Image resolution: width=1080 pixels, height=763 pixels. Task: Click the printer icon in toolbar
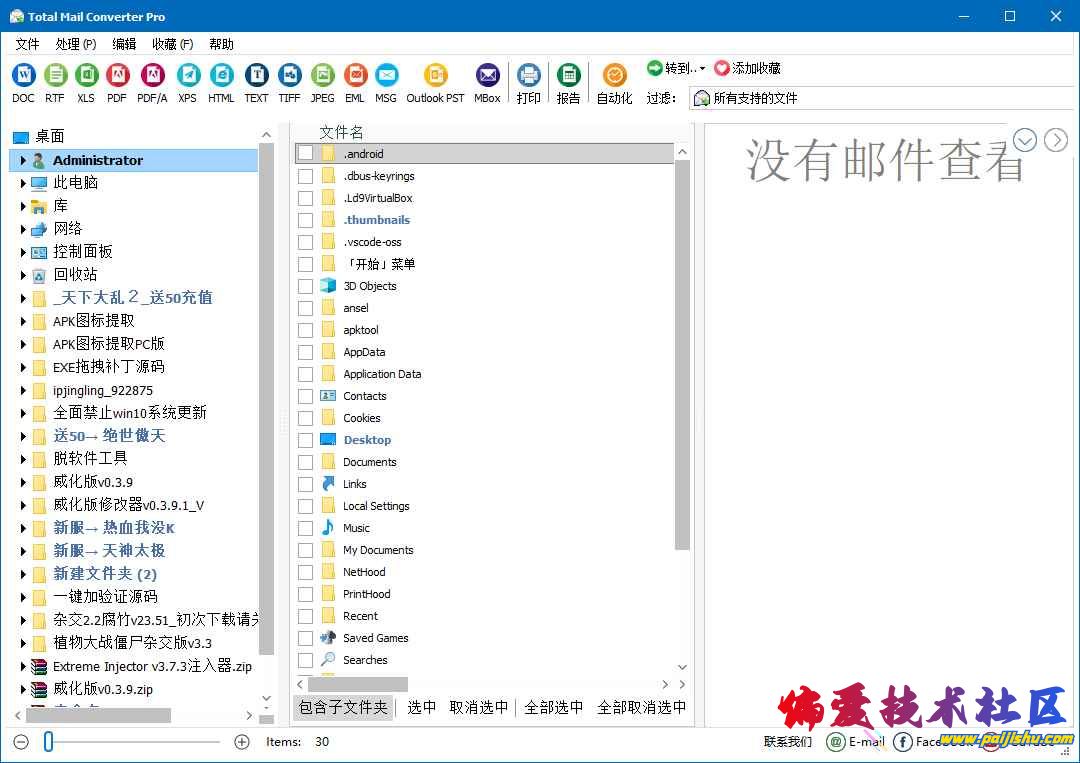pos(529,75)
